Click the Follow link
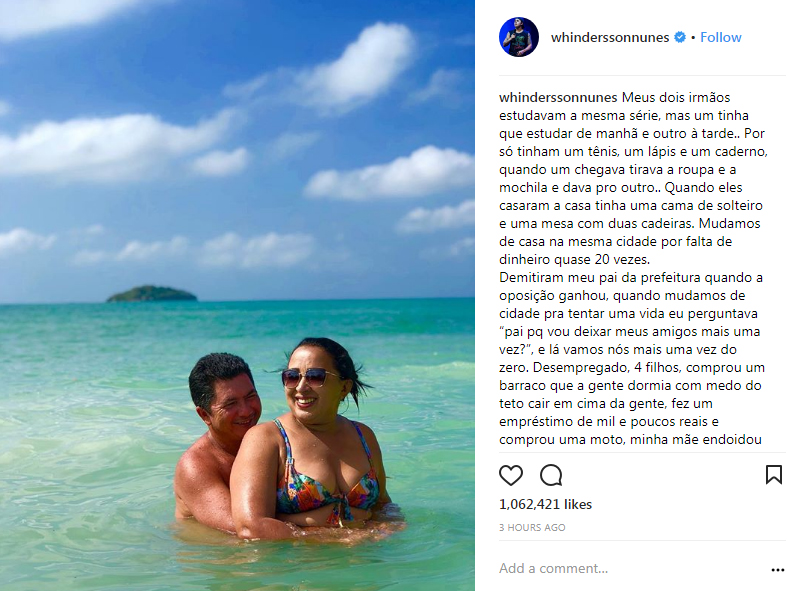This screenshot has height=591, width=789. [x=721, y=37]
